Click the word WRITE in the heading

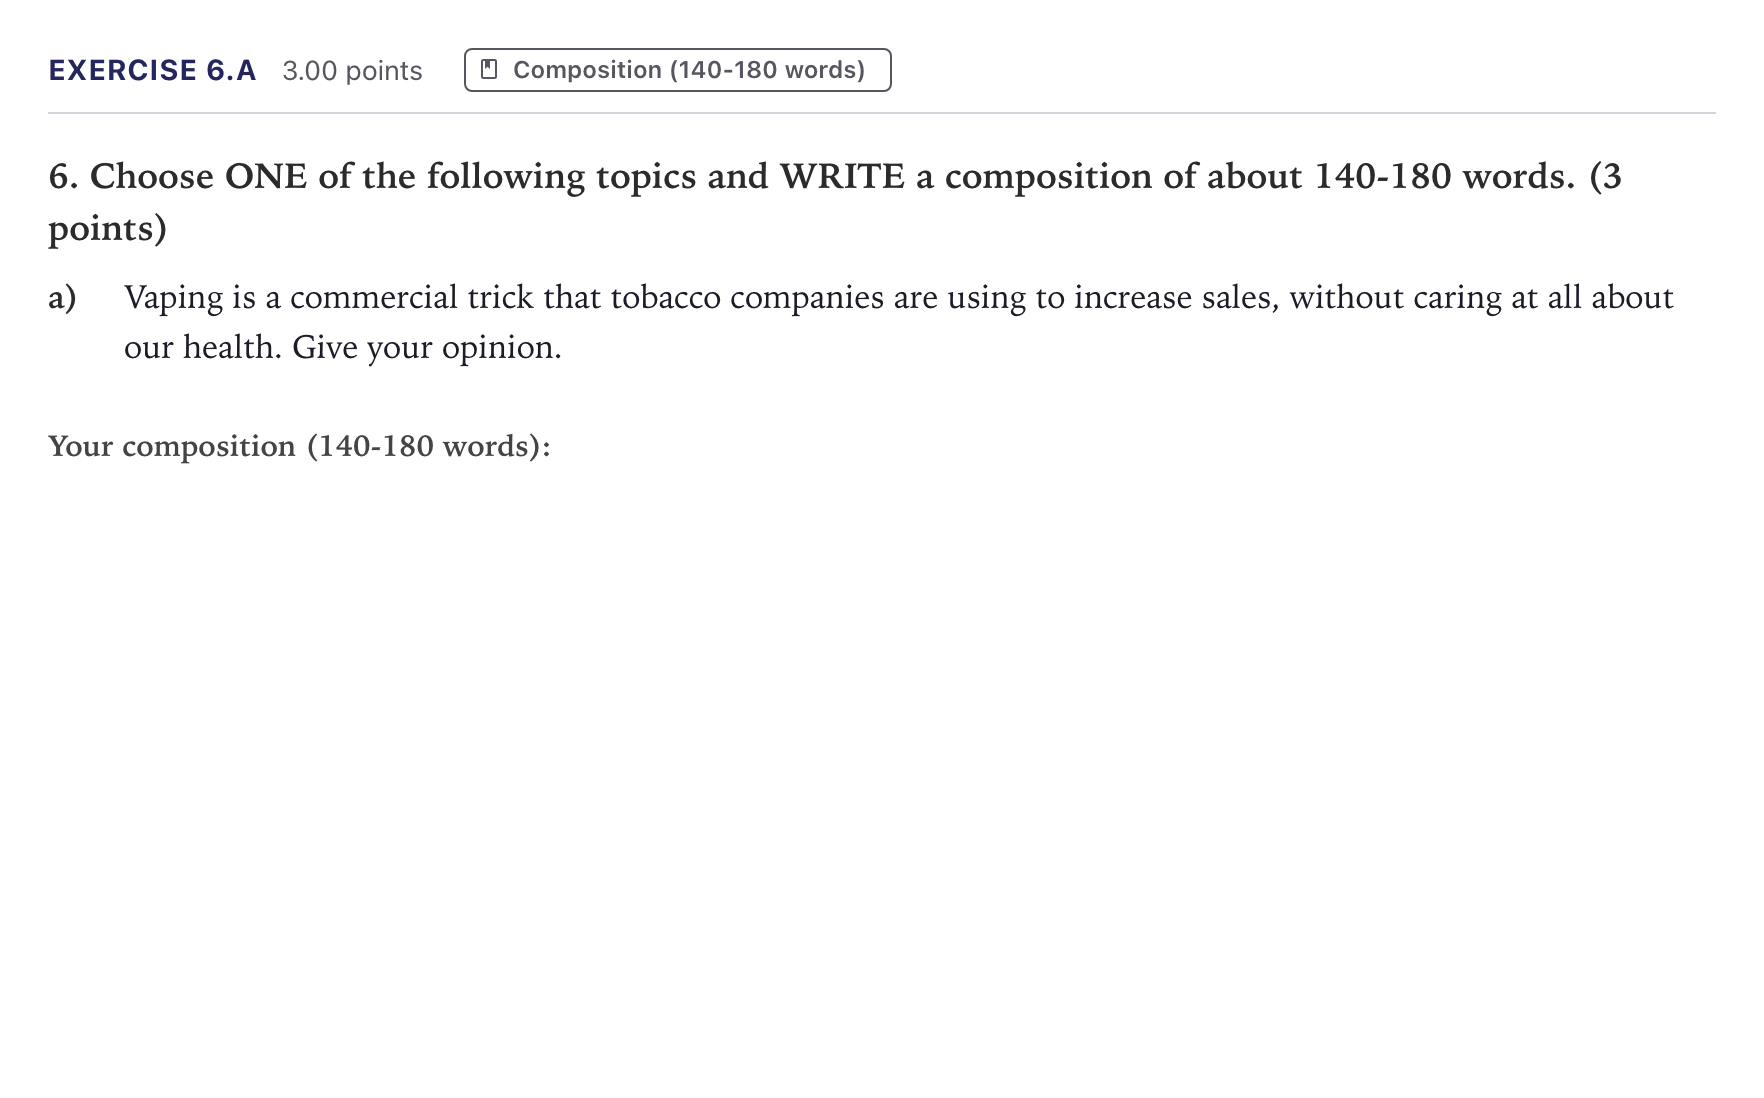coord(842,177)
